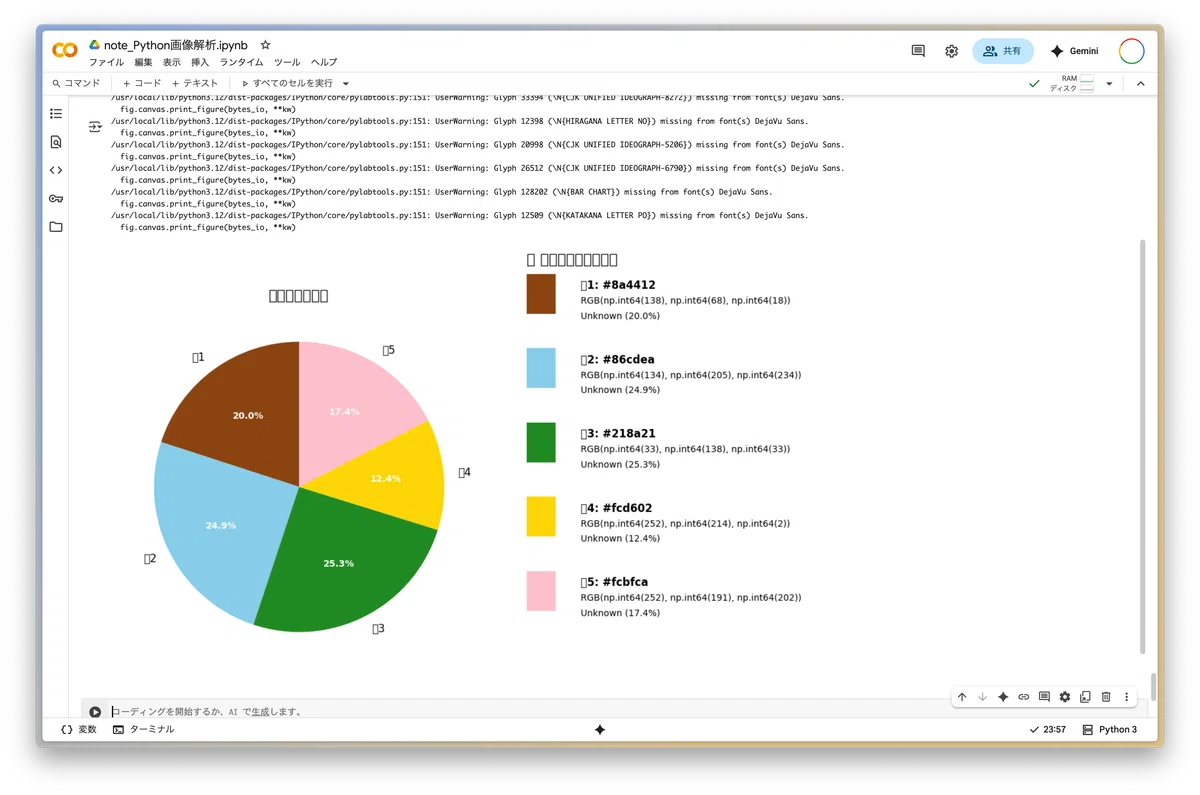
Task: Move the cell up with arrow icon
Action: pos(962,697)
